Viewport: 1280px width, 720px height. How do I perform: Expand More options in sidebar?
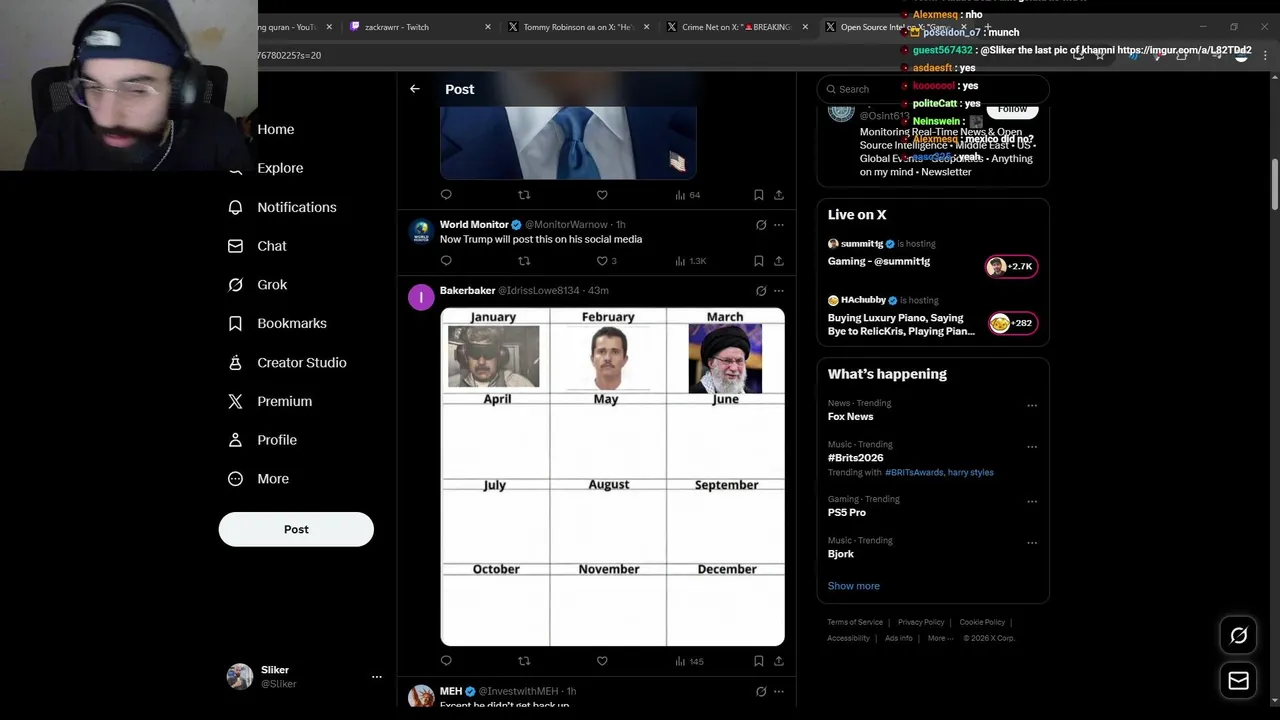[x=258, y=479]
